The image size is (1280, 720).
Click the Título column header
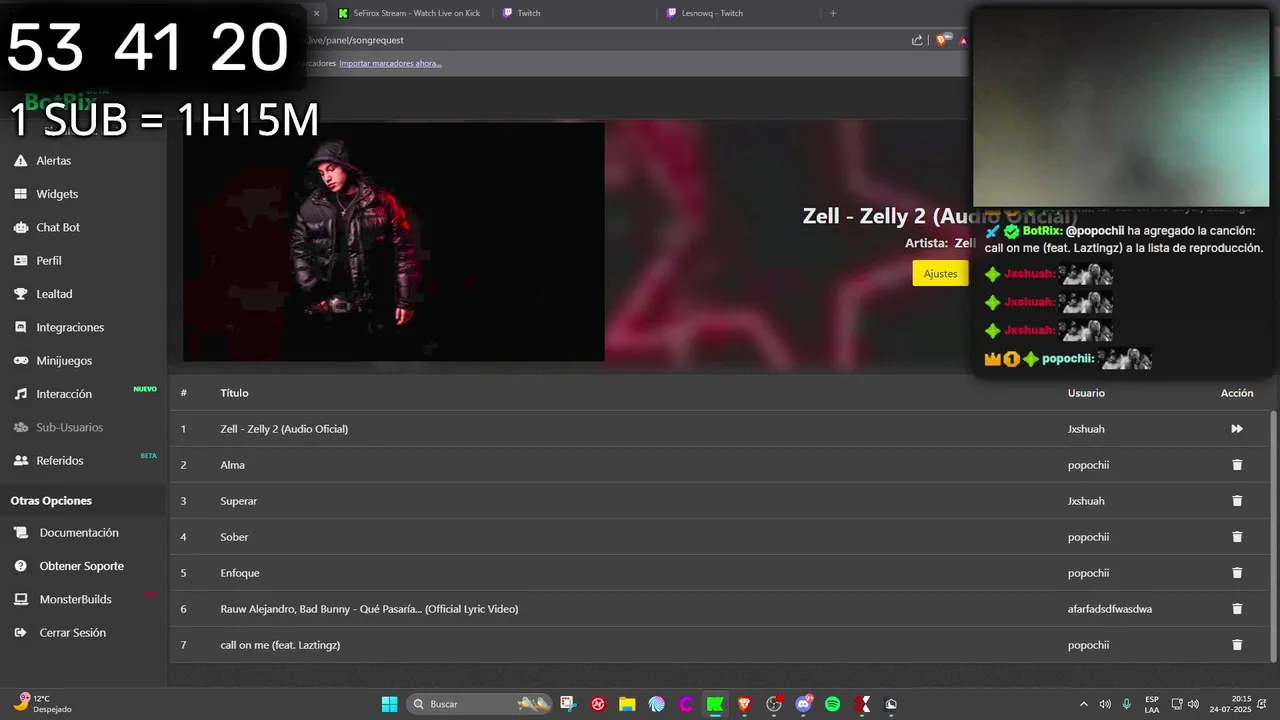[x=234, y=393]
